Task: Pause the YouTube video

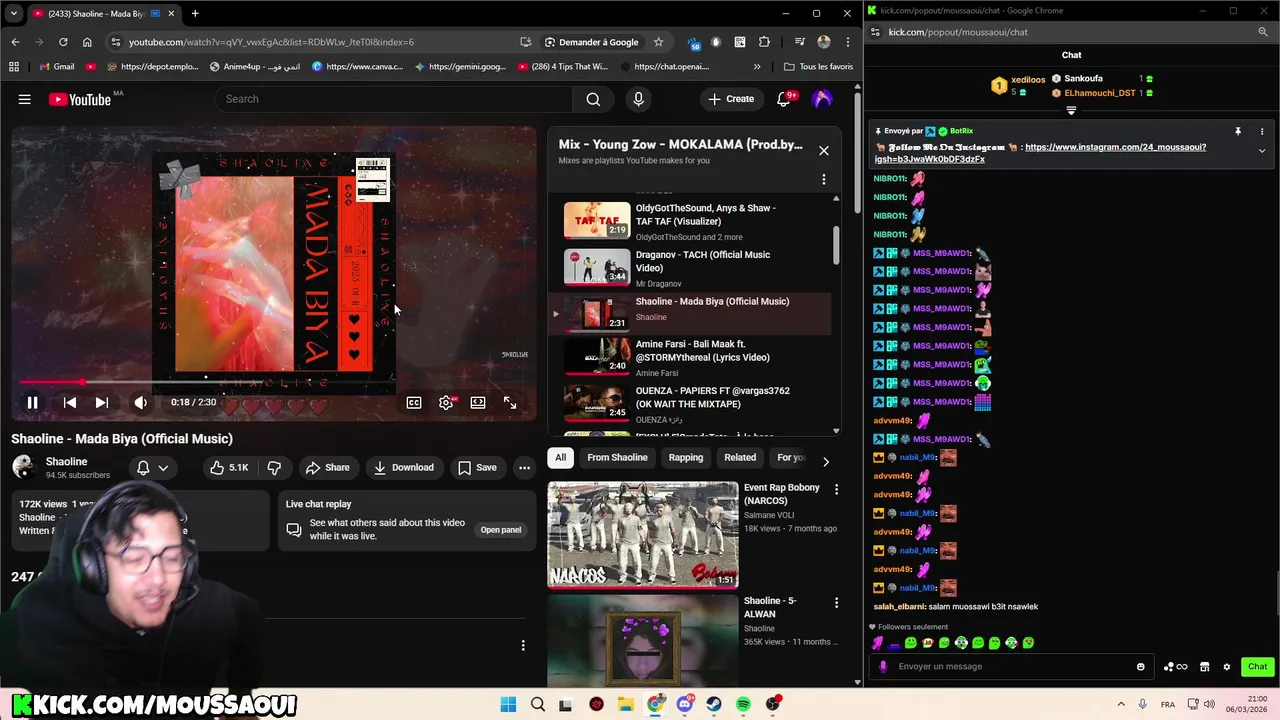Action: click(32, 402)
